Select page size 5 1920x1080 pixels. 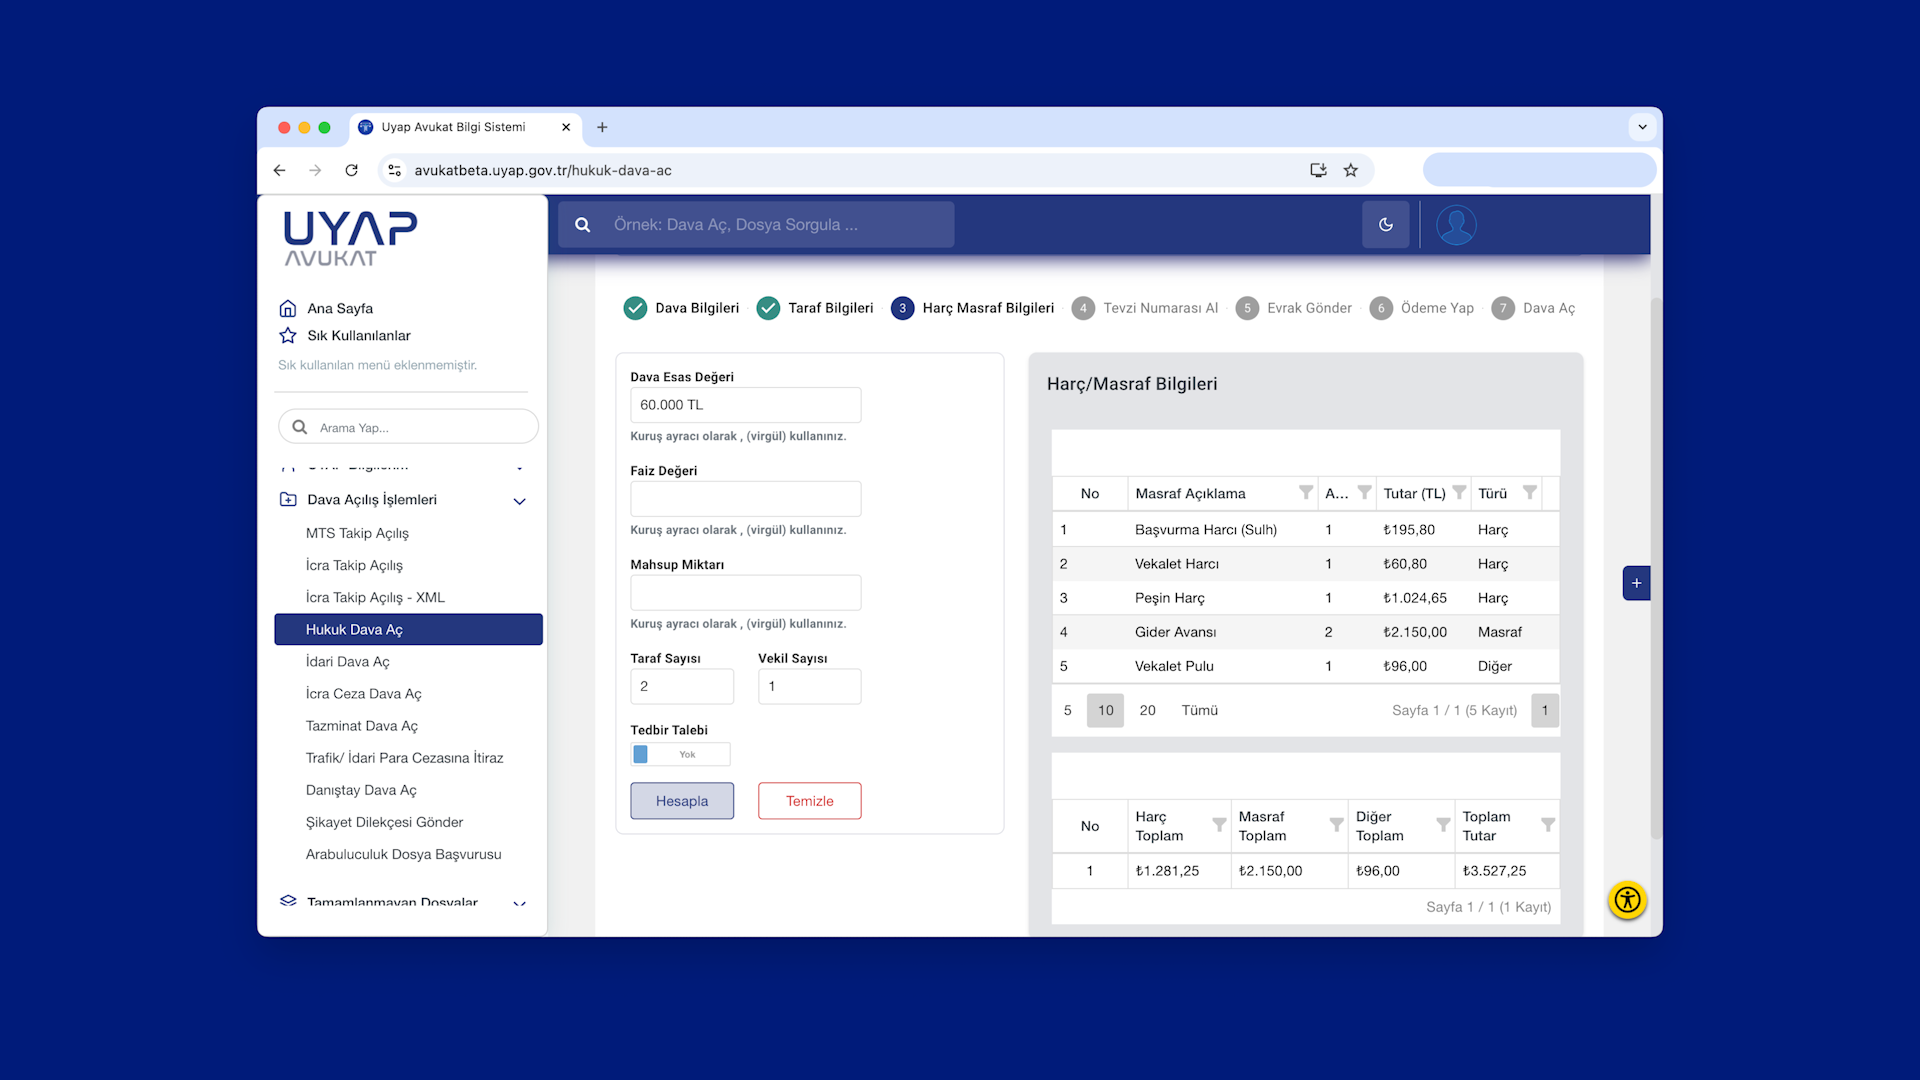click(1067, 710)
